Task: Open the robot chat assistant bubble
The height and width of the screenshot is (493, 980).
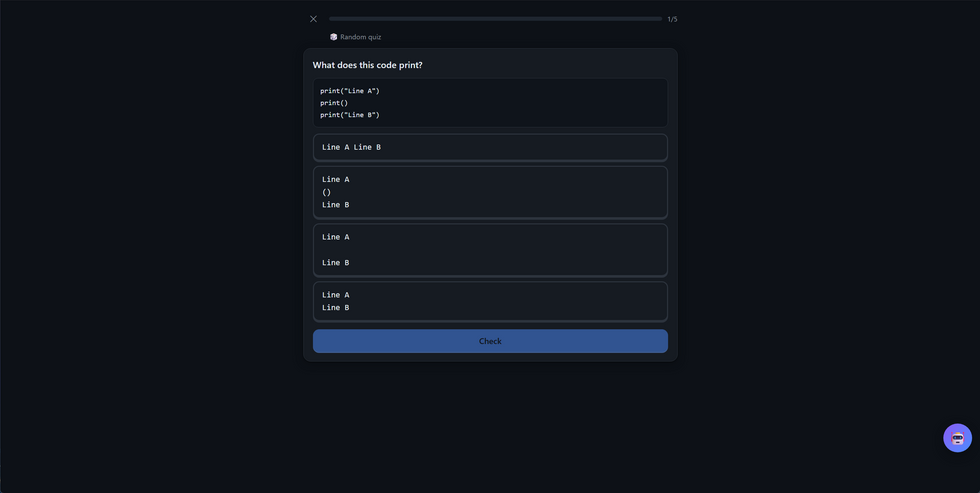Action: 957,438
